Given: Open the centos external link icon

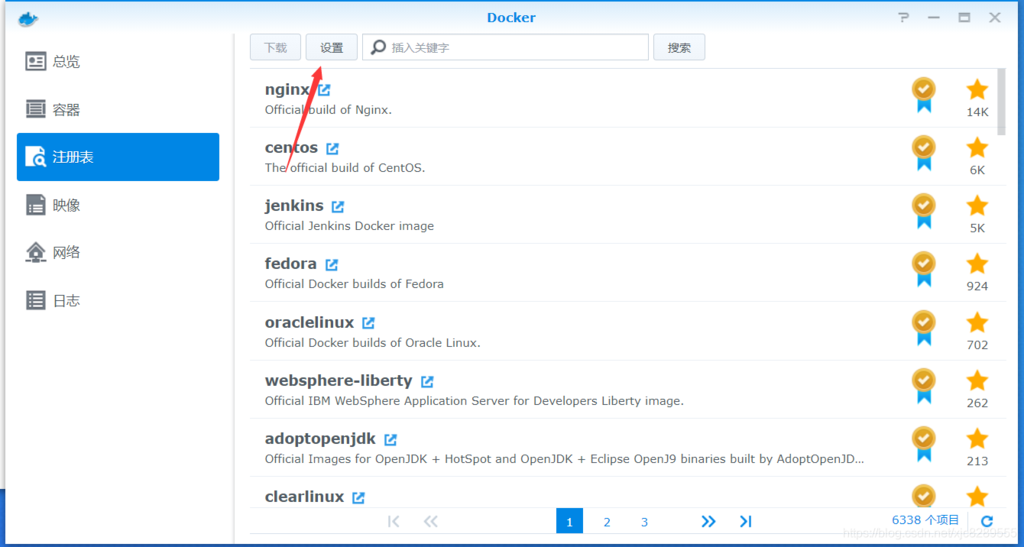Looking at the screenshot, I should tap(332, 149).
